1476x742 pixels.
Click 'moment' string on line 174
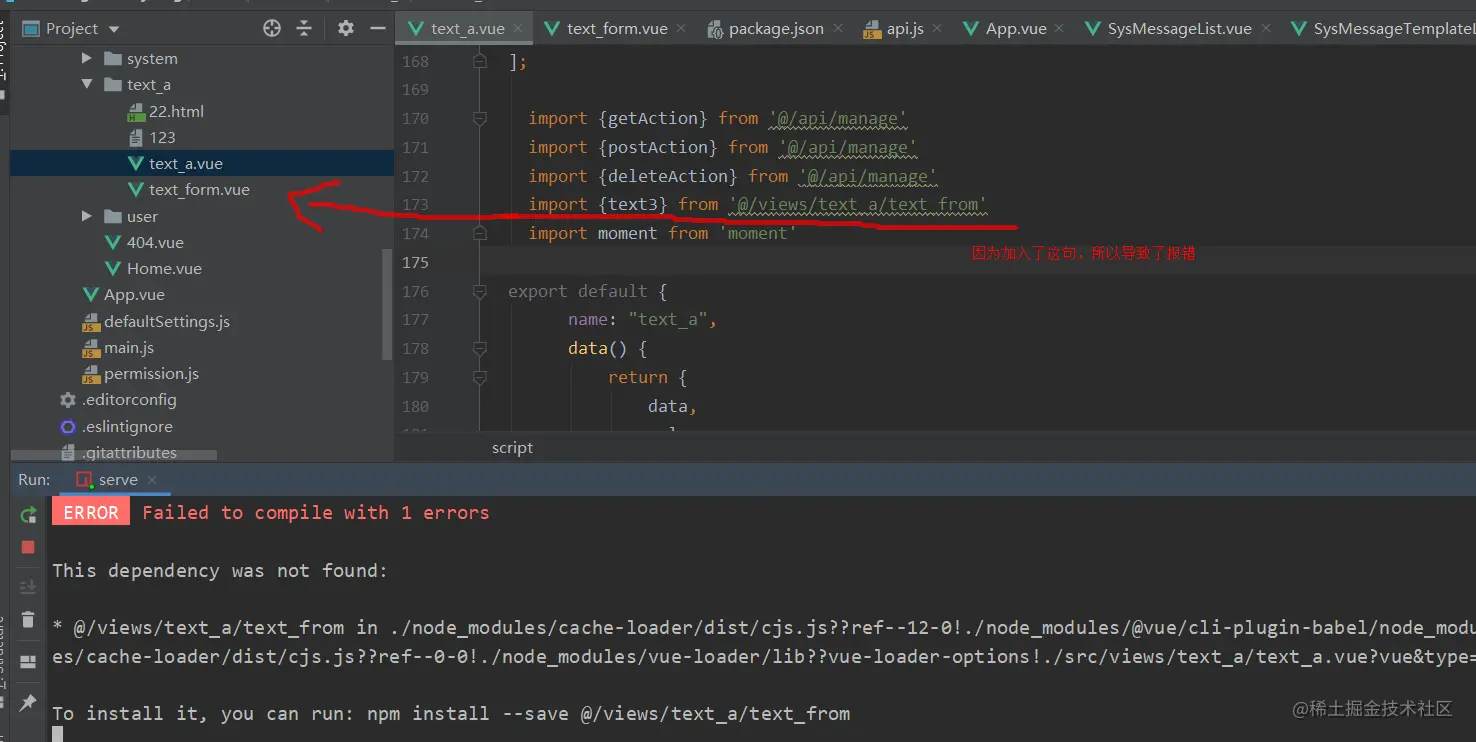[757, 233]
